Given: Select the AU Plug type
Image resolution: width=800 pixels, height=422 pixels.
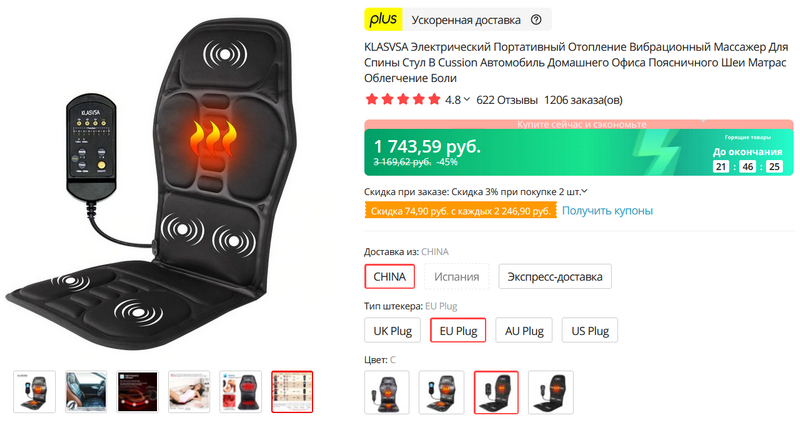Looking at the screenshot, I should (x=524, y=331).
